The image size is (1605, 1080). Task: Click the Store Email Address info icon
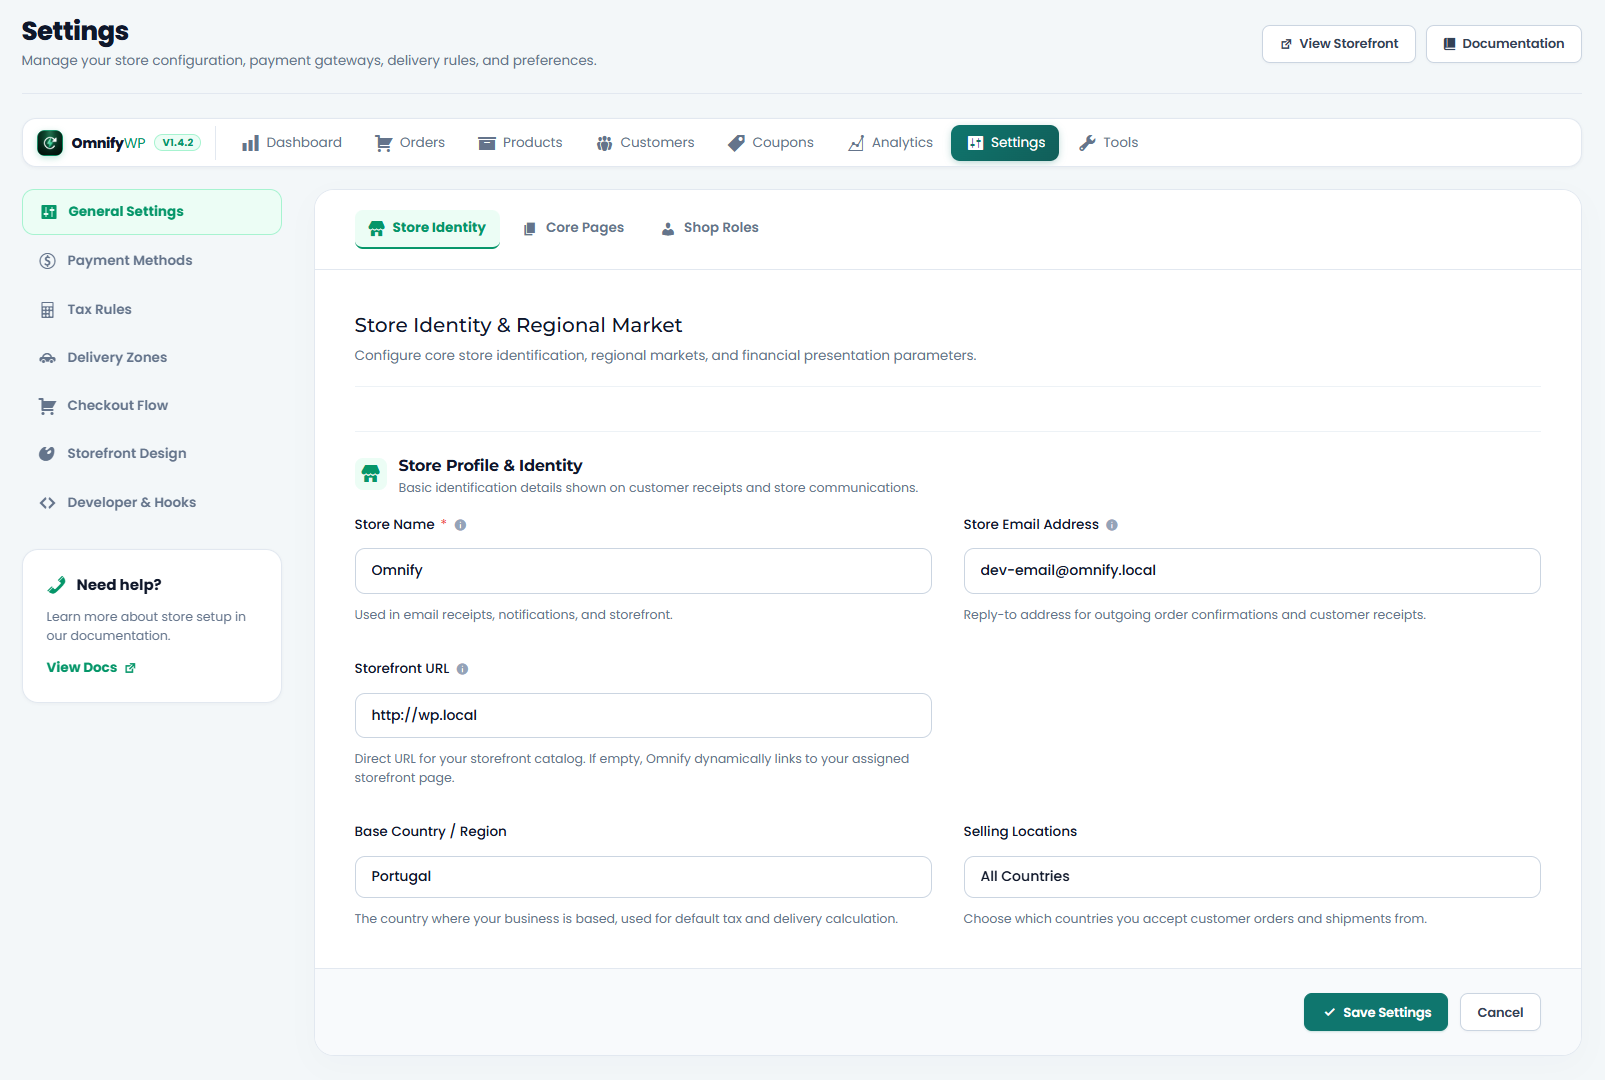(x=1111, y=525)
